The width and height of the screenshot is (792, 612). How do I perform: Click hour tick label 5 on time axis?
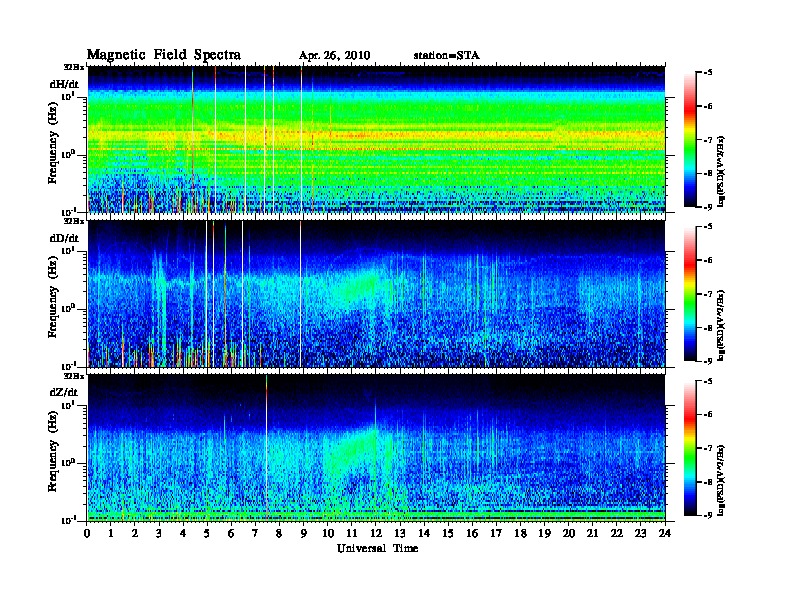click(x=207, y=534)
